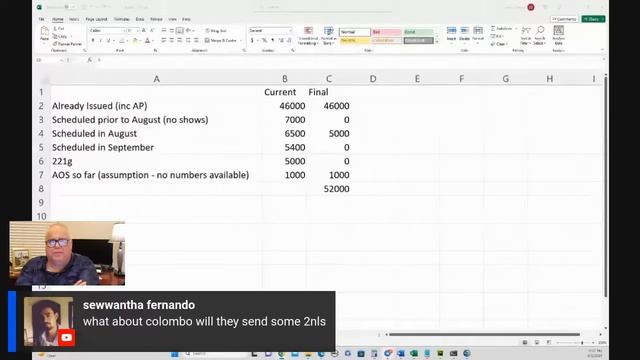Open Format as Table menu
This screenshot has height=360, width=640.
[x=329, y=36]
